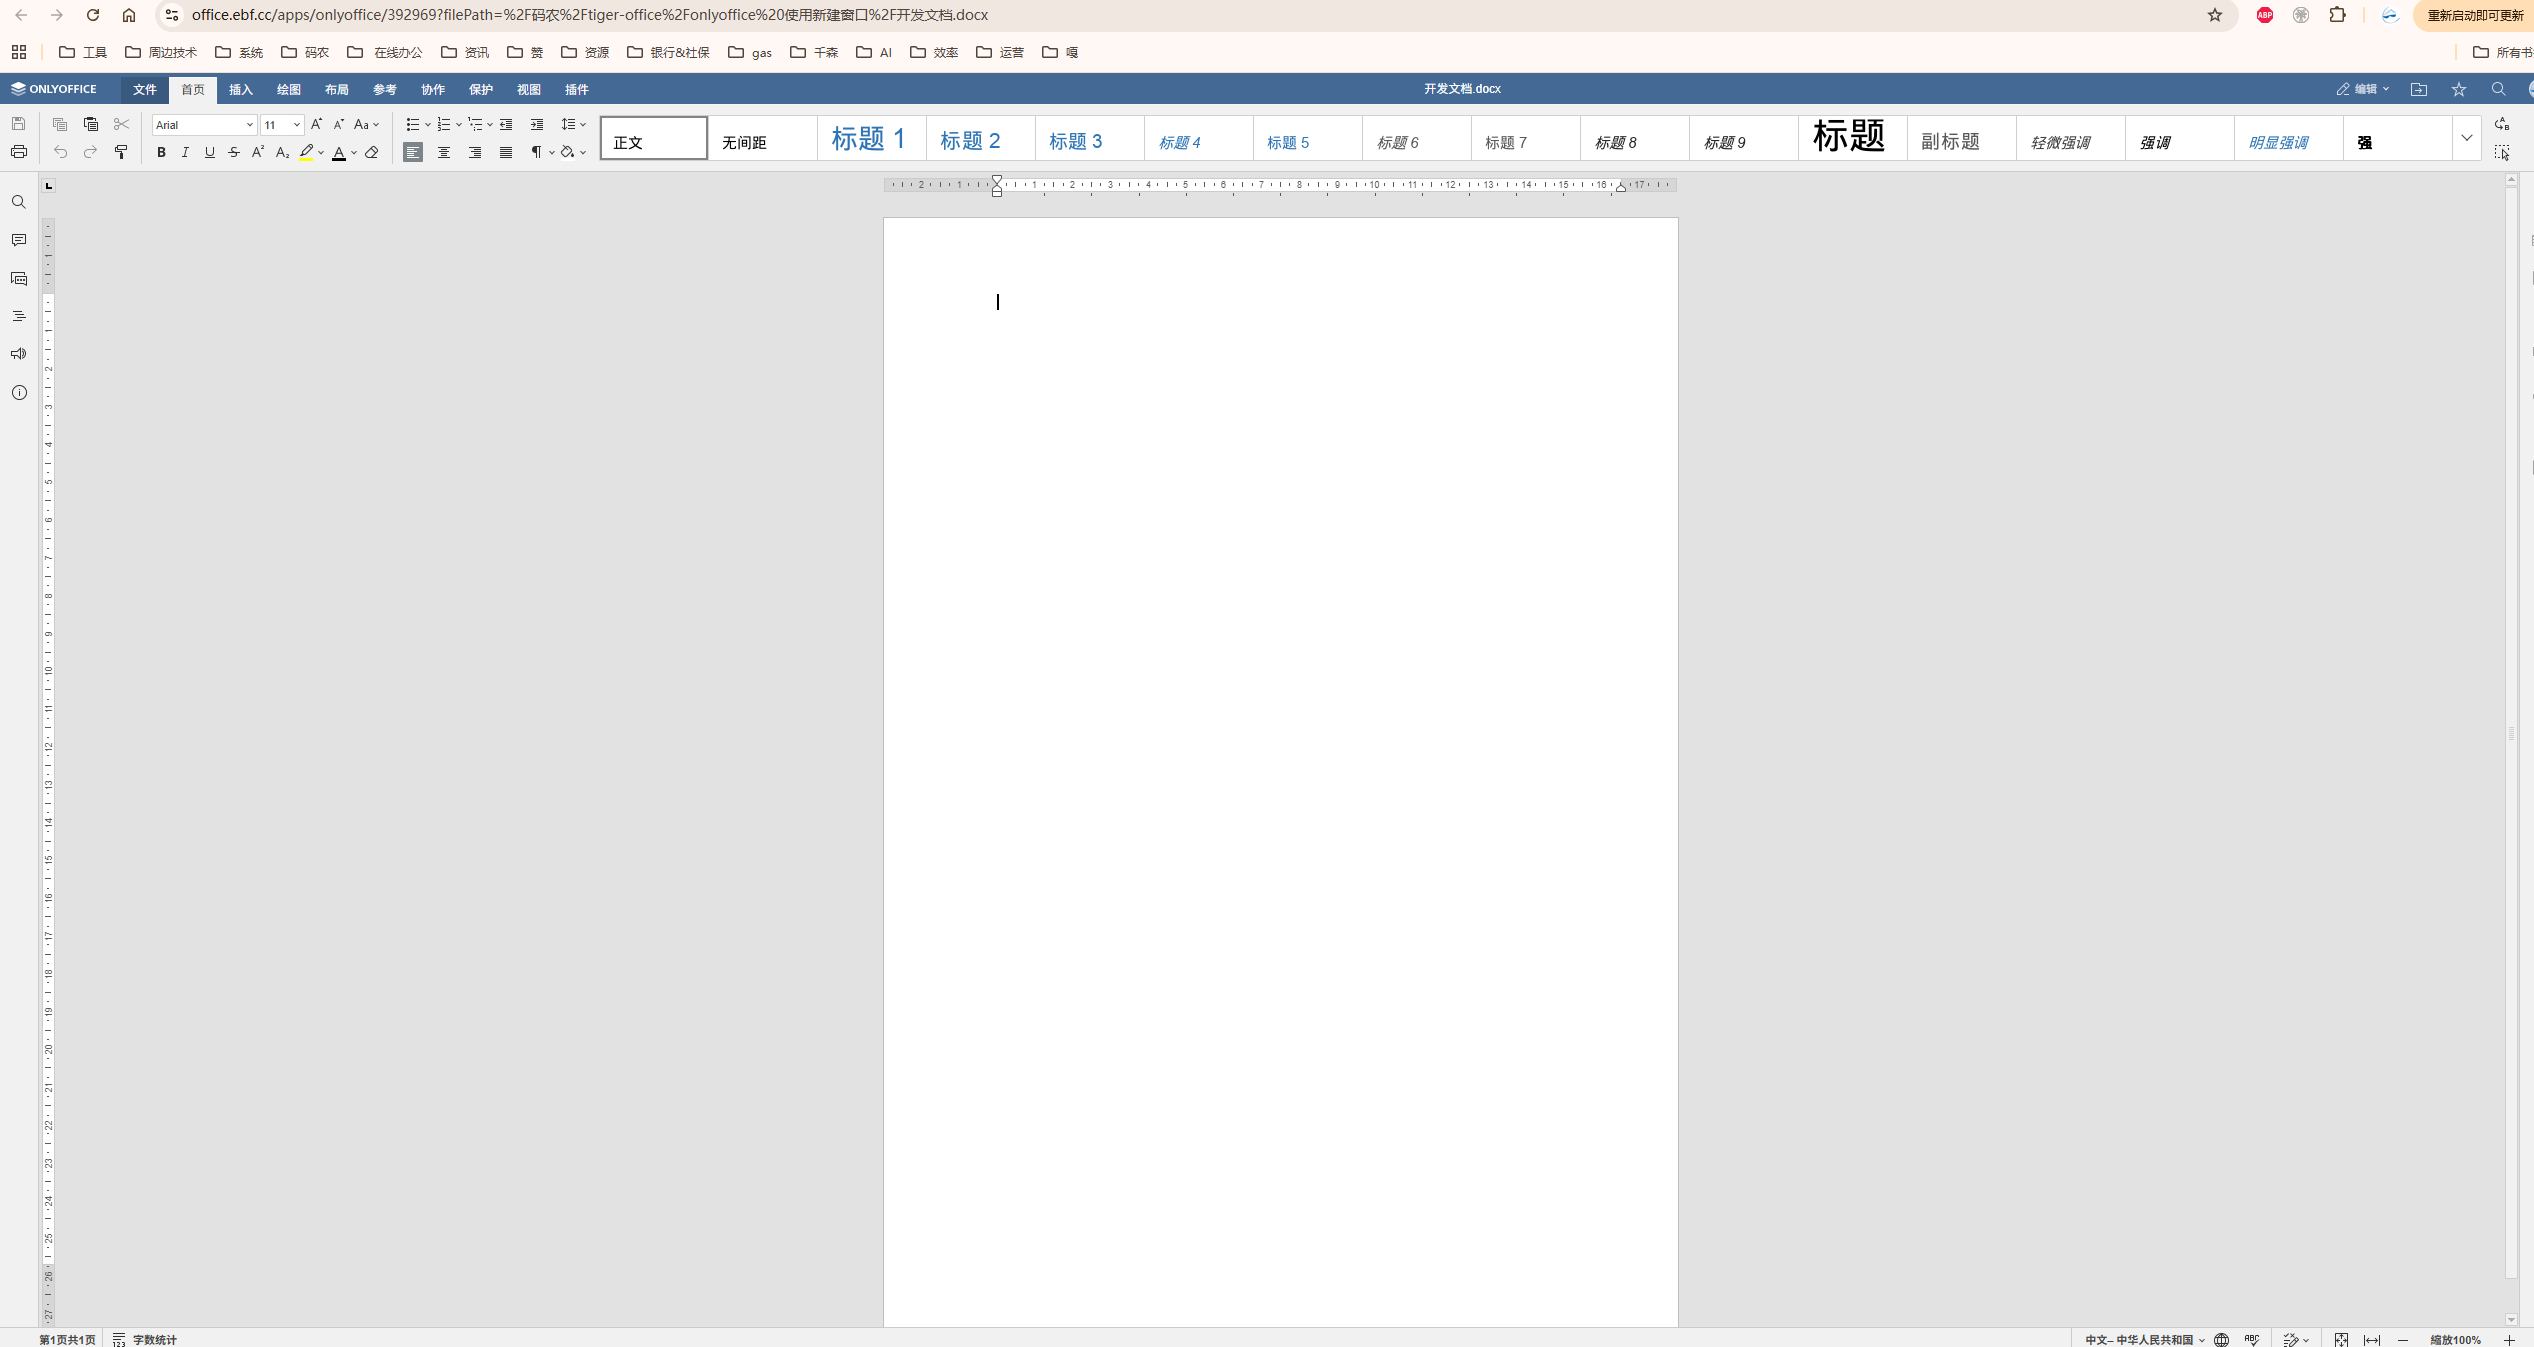Click the increase indent icon
2534x1347 pixels.
pos(537,124)
